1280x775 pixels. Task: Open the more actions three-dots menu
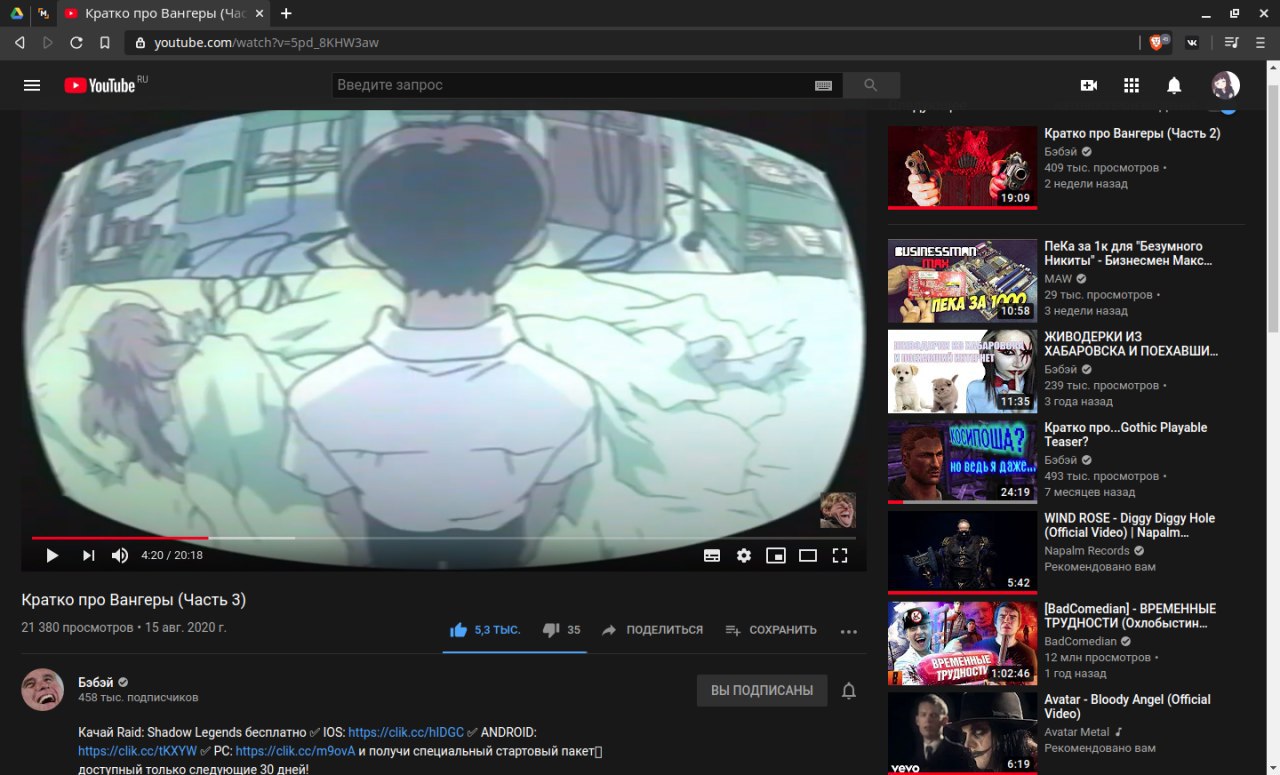pyautogui.click(x=849, y=631)
